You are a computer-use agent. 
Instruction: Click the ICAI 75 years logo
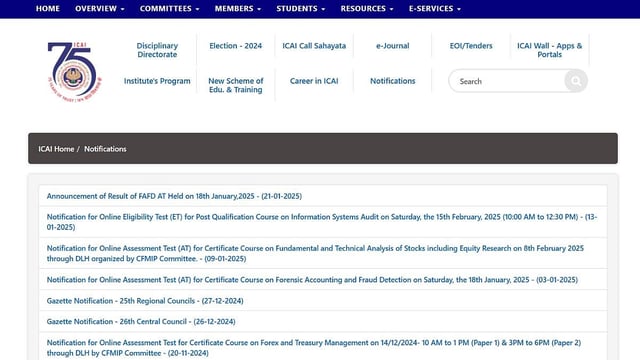[x=75, y=71]
